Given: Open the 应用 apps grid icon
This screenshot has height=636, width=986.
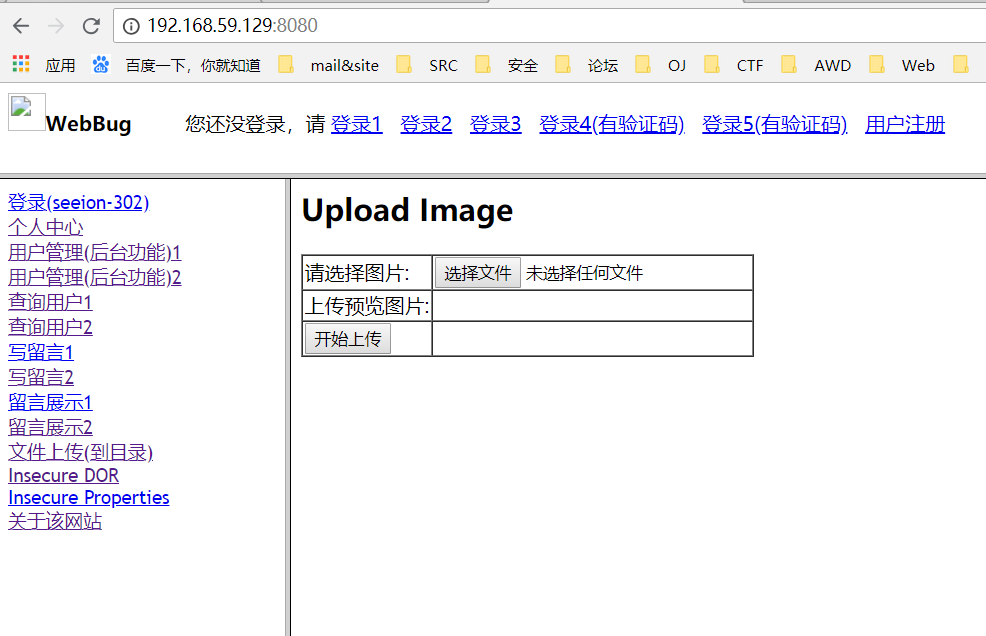Looking at the screenshot, I should [21, 64].
